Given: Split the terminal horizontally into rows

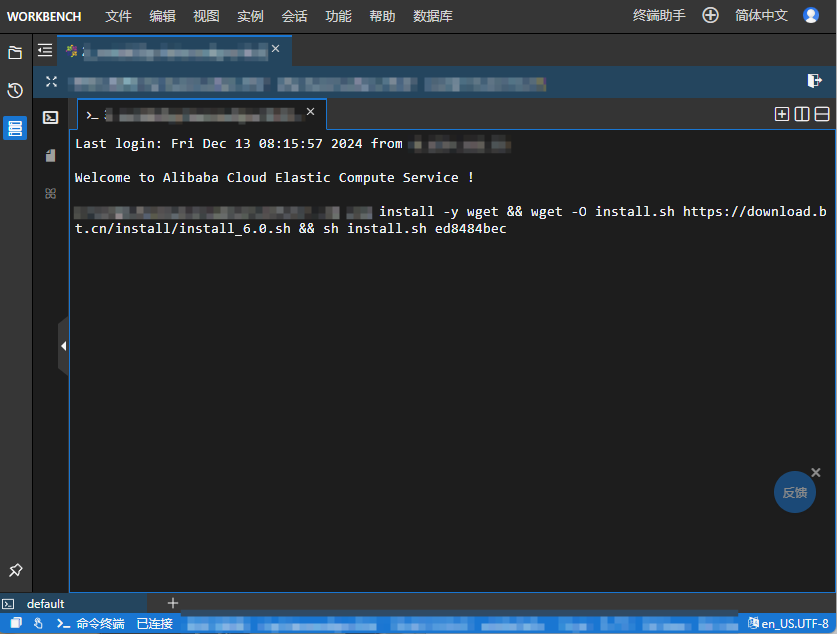Looking at the screenshot, I should coord(822,114).
